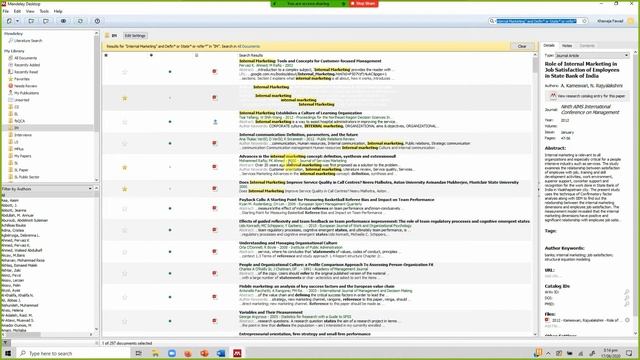Select Needs Review in the sidebar
640x360 pixels.
point(25,86)
